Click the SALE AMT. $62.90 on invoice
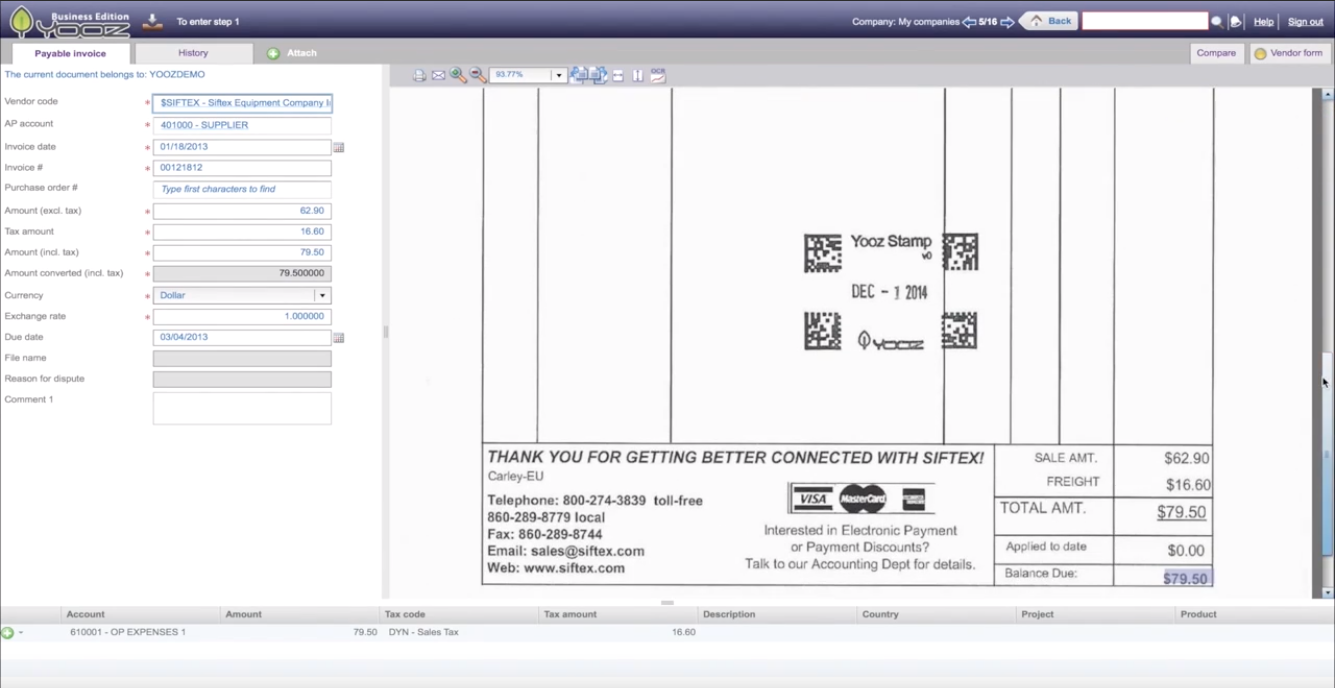 (1187, 458)
